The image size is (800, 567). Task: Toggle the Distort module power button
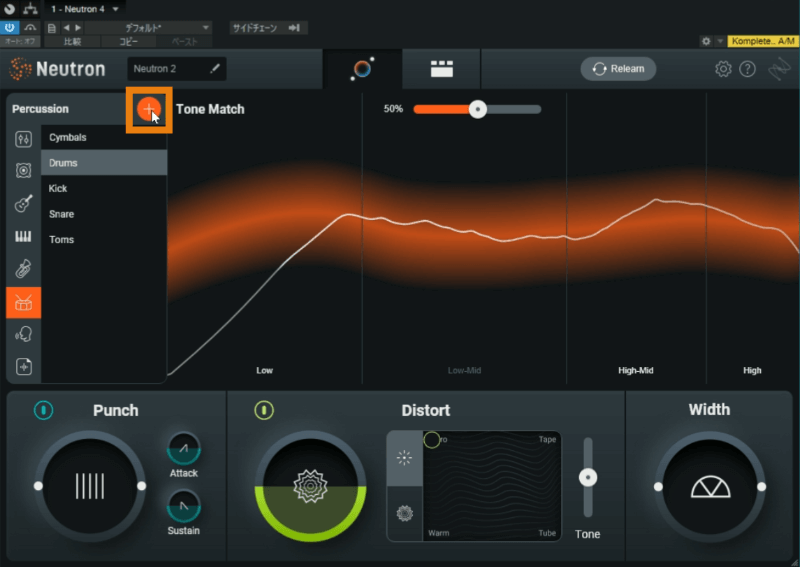[x=264, y=410]
